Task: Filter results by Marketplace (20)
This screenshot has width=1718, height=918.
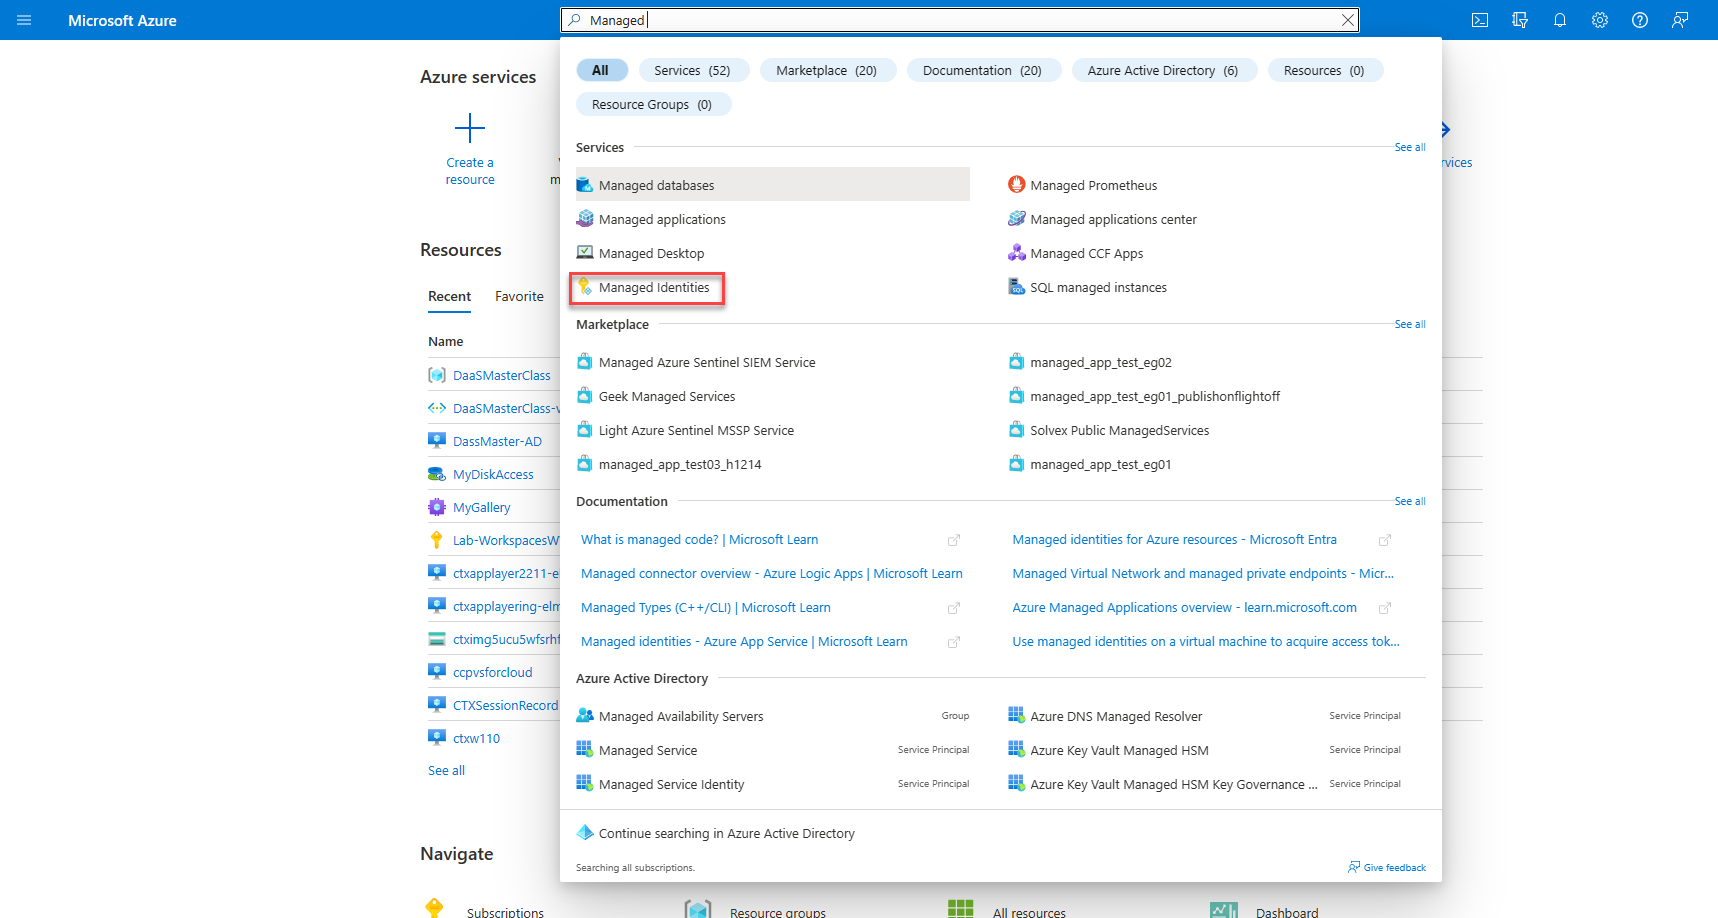Action: pyautogui.click(x=826, y=71)
